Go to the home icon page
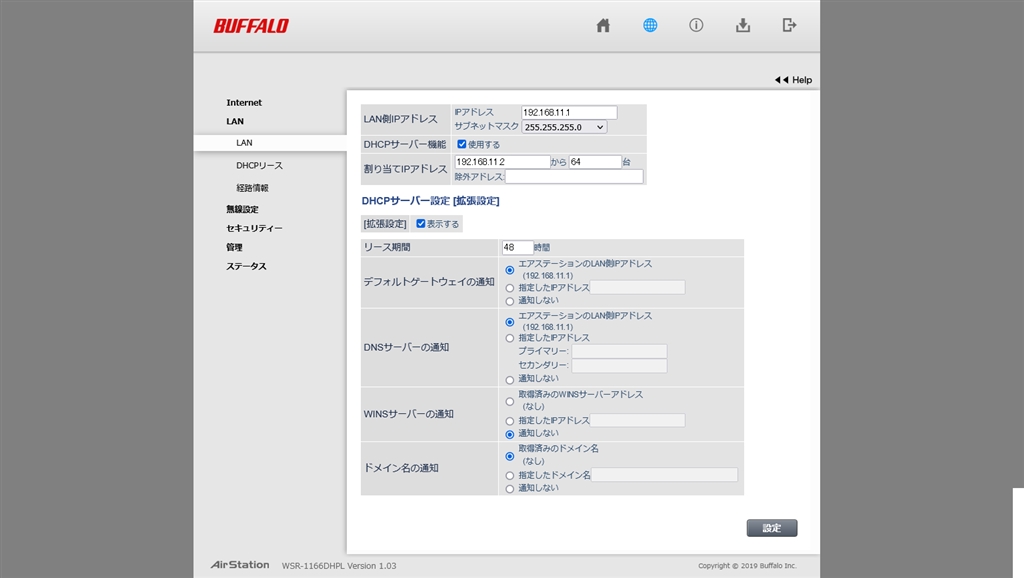 click(603, 25)
